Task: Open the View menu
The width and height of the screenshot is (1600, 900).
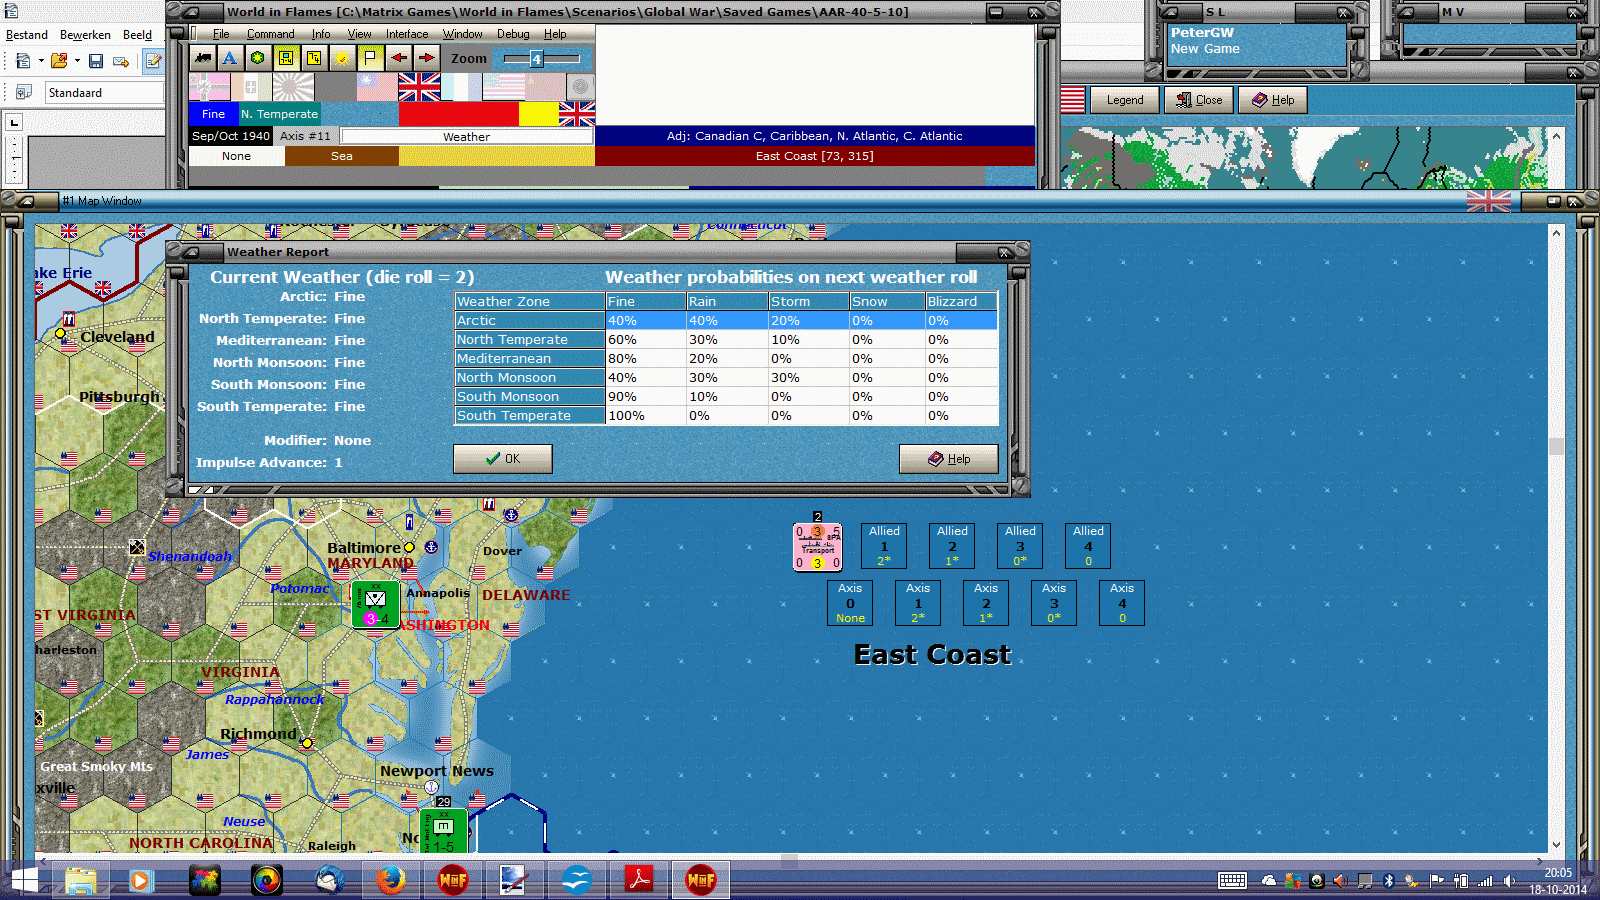Action: pyautogui.click(x=360, y=34)
